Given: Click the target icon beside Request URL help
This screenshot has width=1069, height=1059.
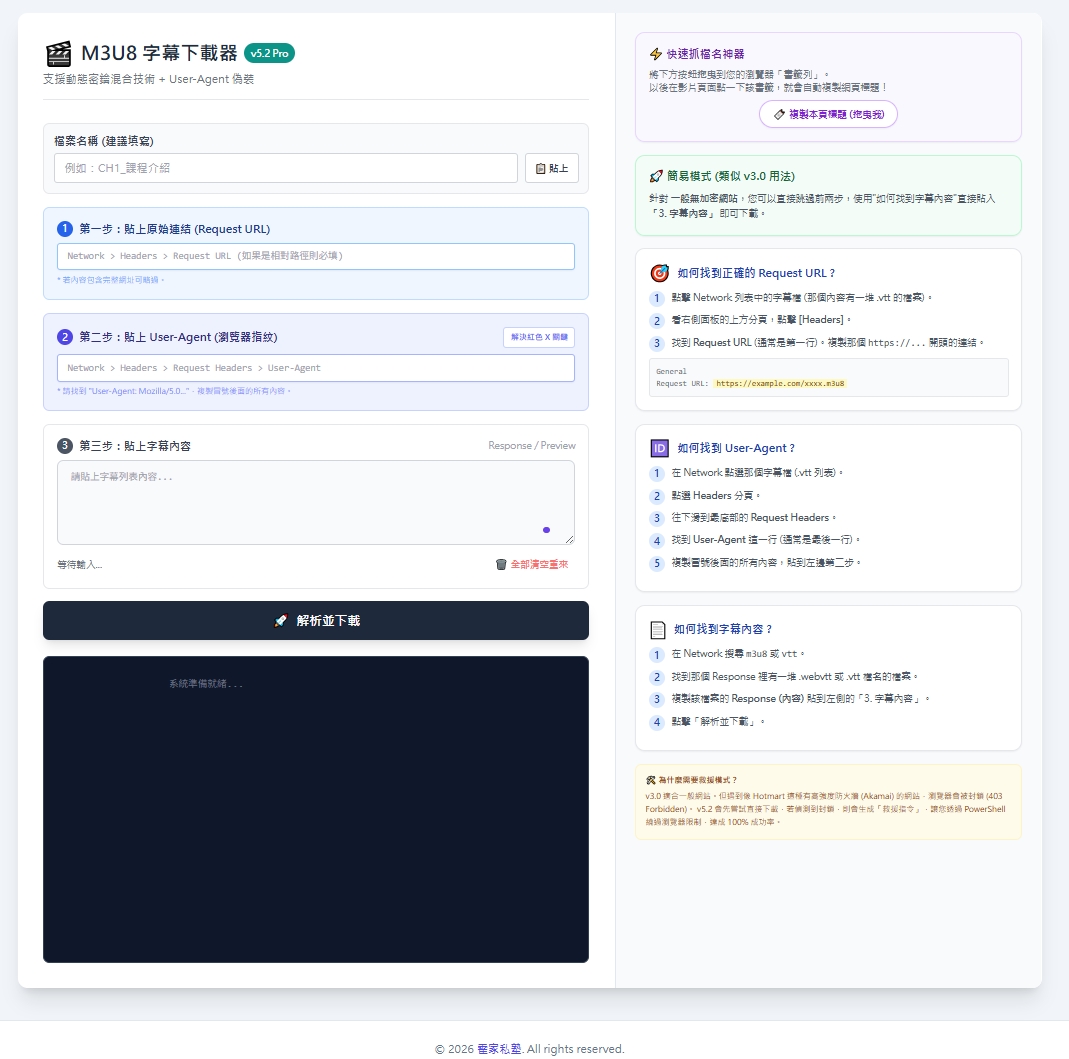Looking at the screenshot, I should click(659, 273).
